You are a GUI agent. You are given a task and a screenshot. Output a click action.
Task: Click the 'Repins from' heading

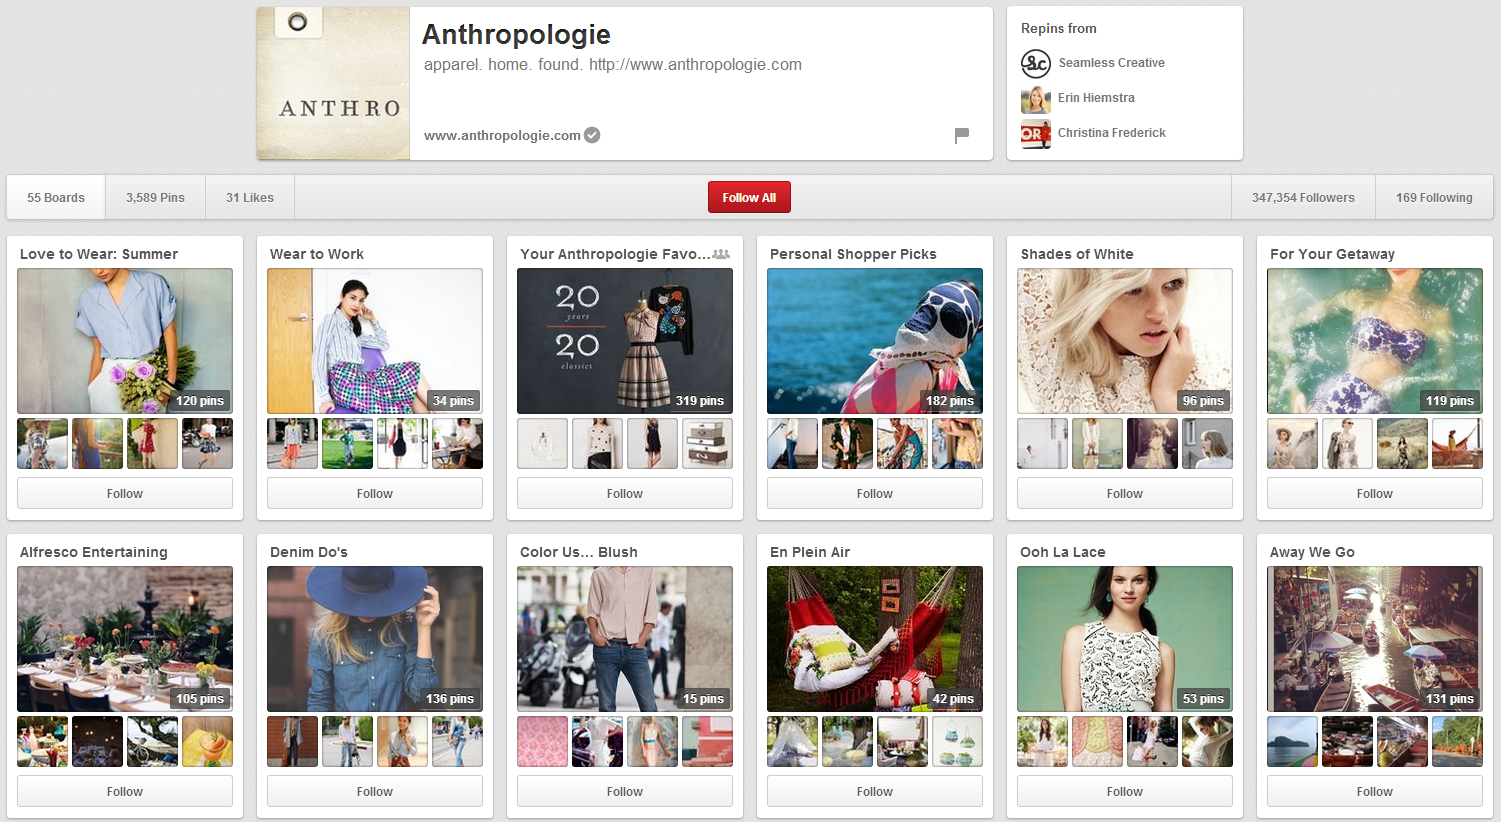[x=1058, y=28]
